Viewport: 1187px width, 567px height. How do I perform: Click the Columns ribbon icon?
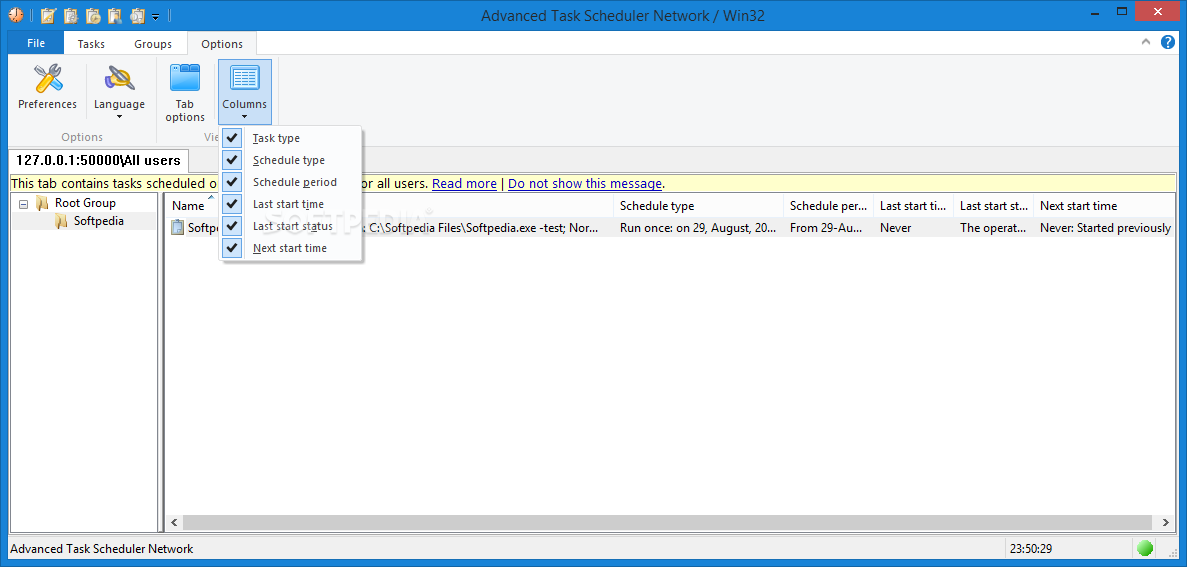(245, 79)
